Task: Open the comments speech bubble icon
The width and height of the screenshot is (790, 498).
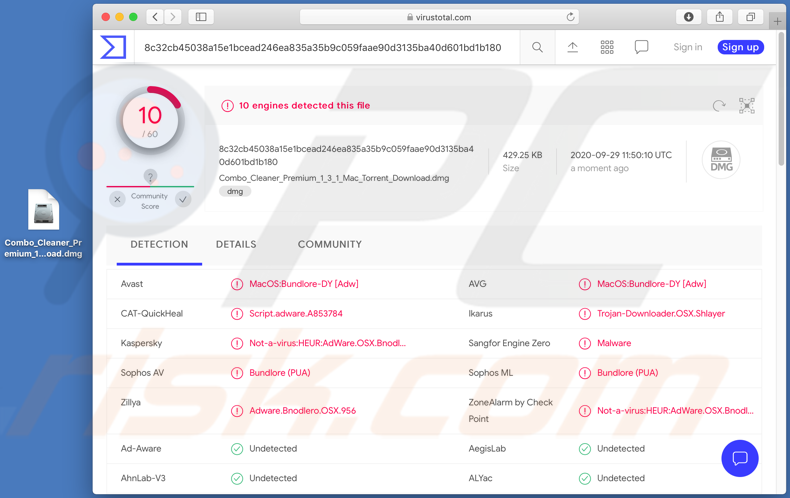Action: [x=641, y=47]
